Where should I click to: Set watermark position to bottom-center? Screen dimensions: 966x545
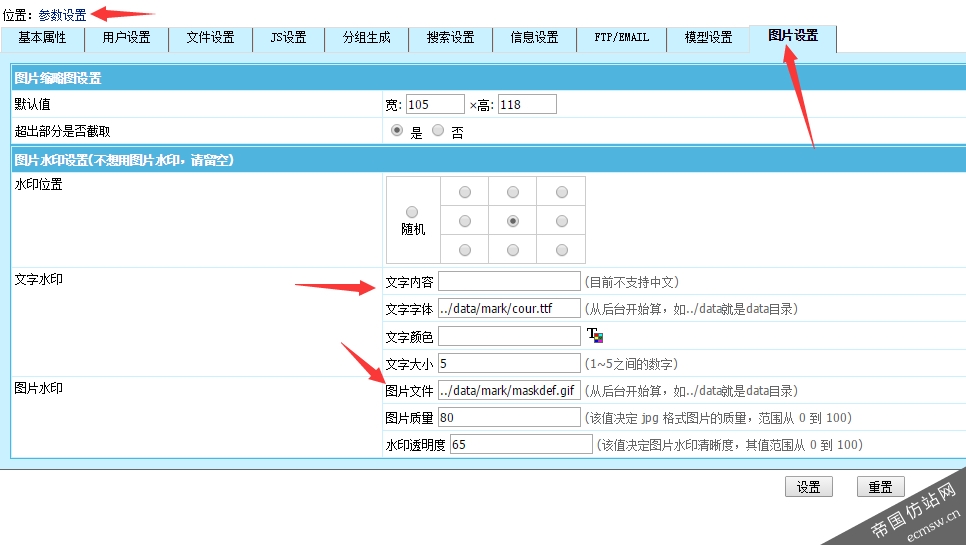(x=513, y=250)
